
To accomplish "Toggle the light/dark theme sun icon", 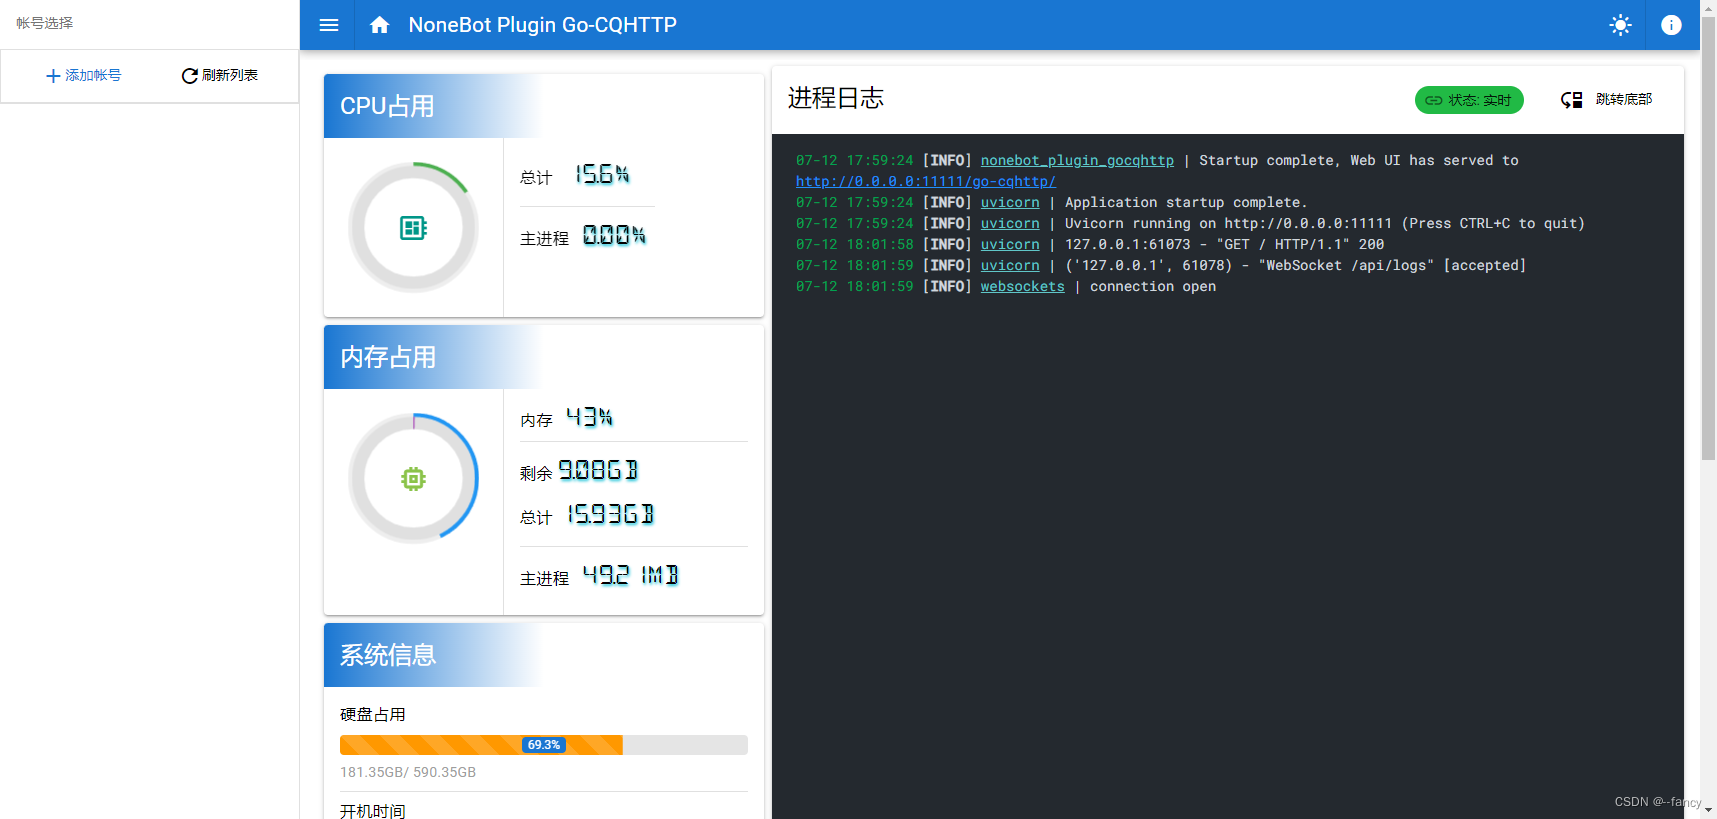I will (1620, 25).
